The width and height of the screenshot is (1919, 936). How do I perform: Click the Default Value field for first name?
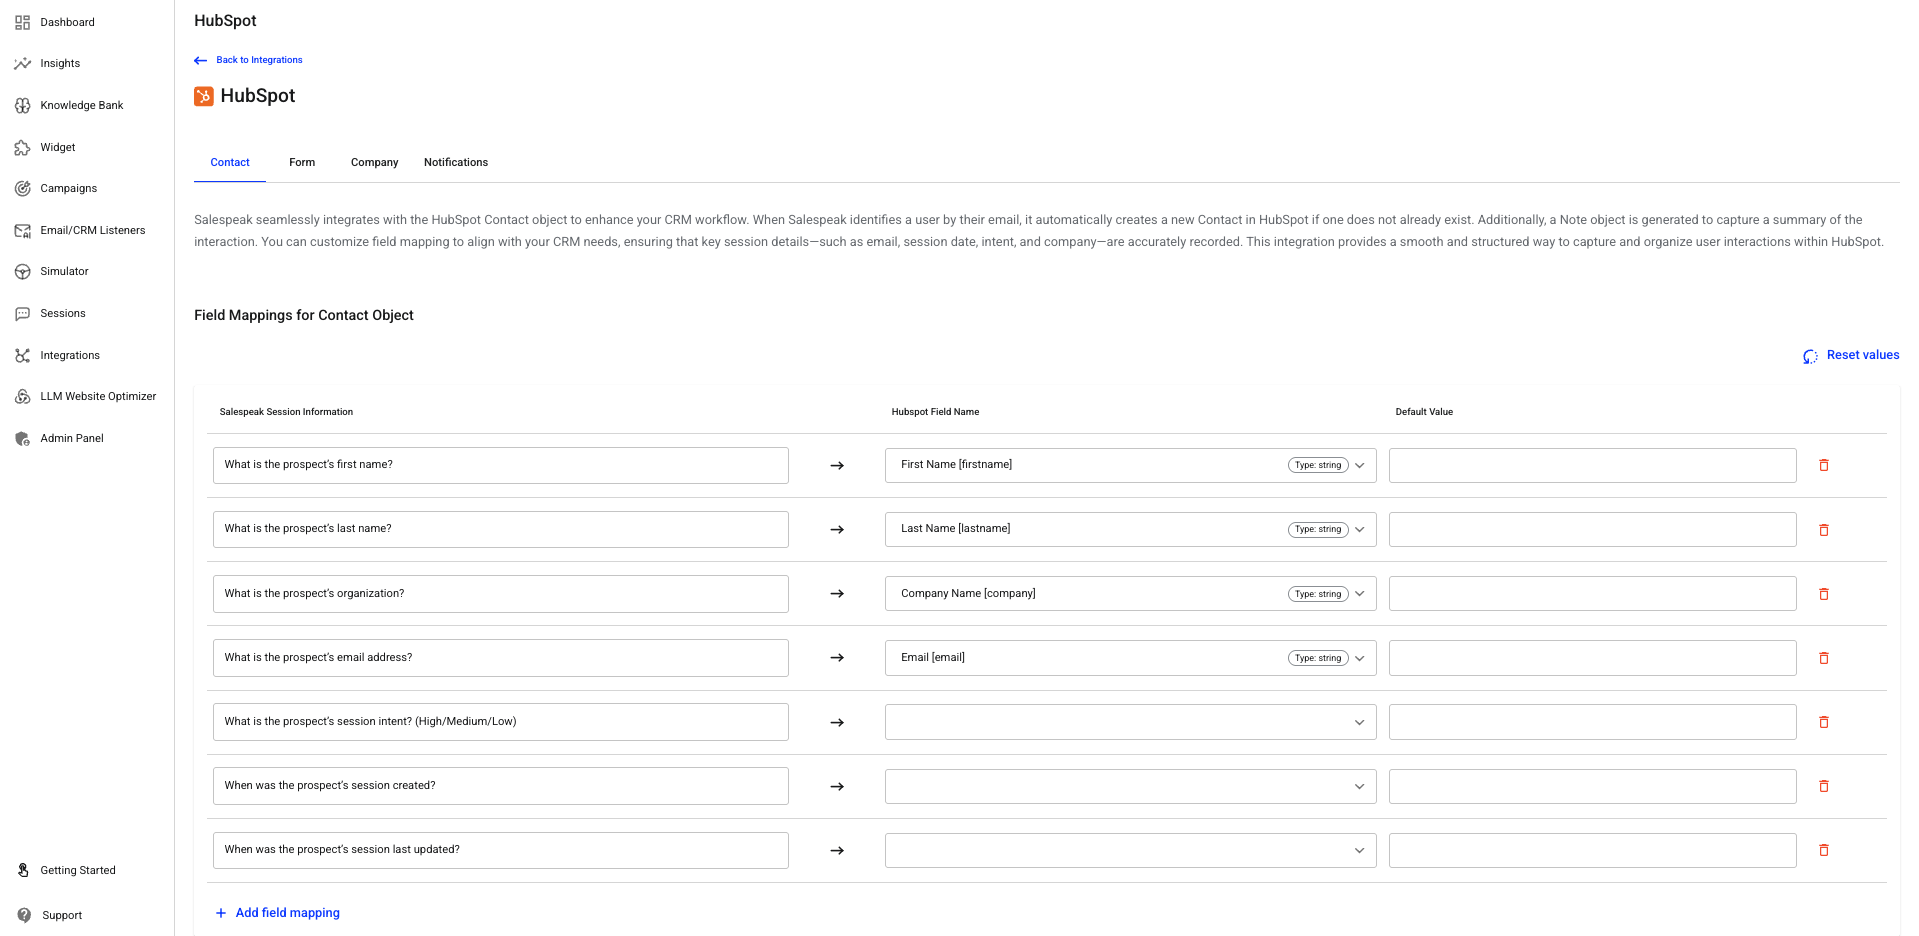pos(1592,465)
